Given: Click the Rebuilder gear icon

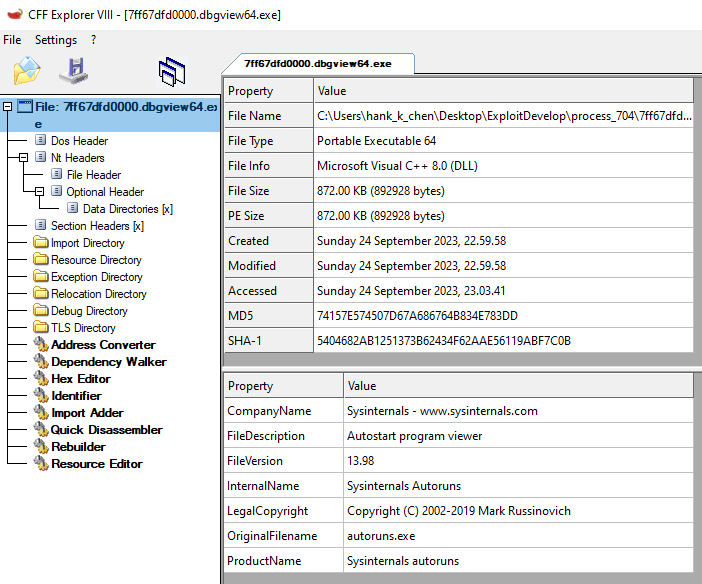Looking at the screenshot, I should coord(41,447).
